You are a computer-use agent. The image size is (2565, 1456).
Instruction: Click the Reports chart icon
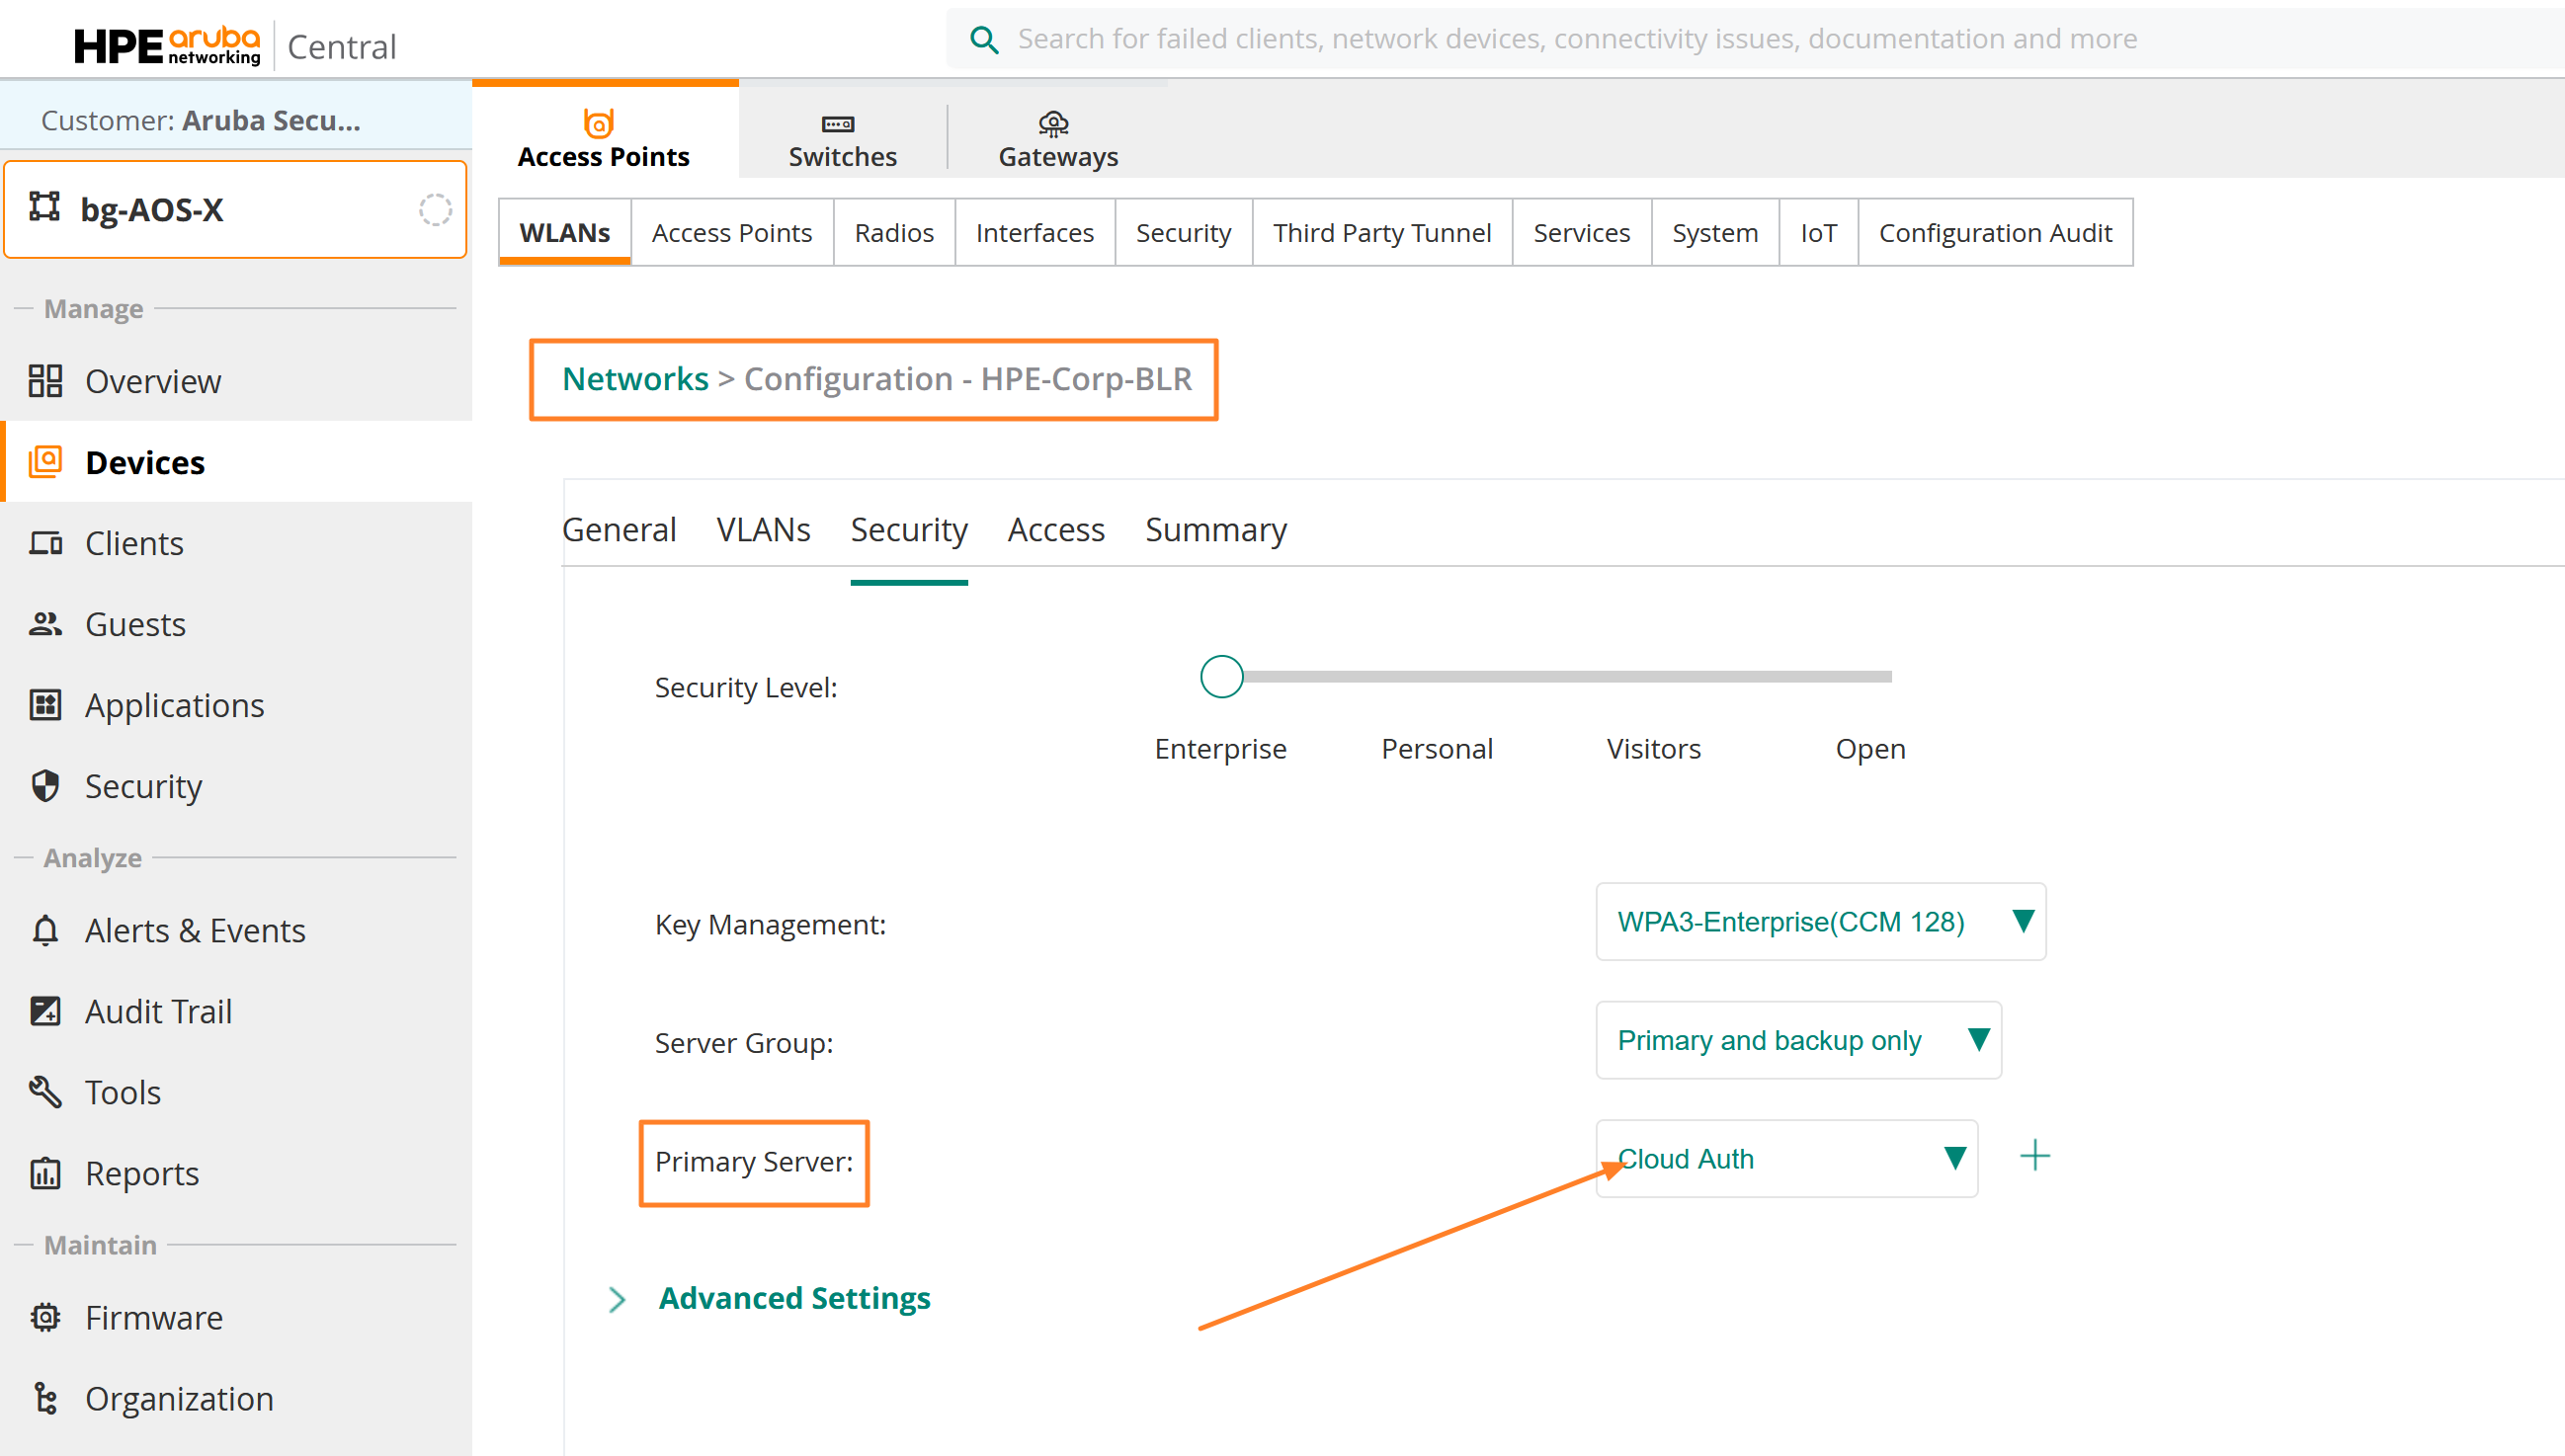[45, 1173]
